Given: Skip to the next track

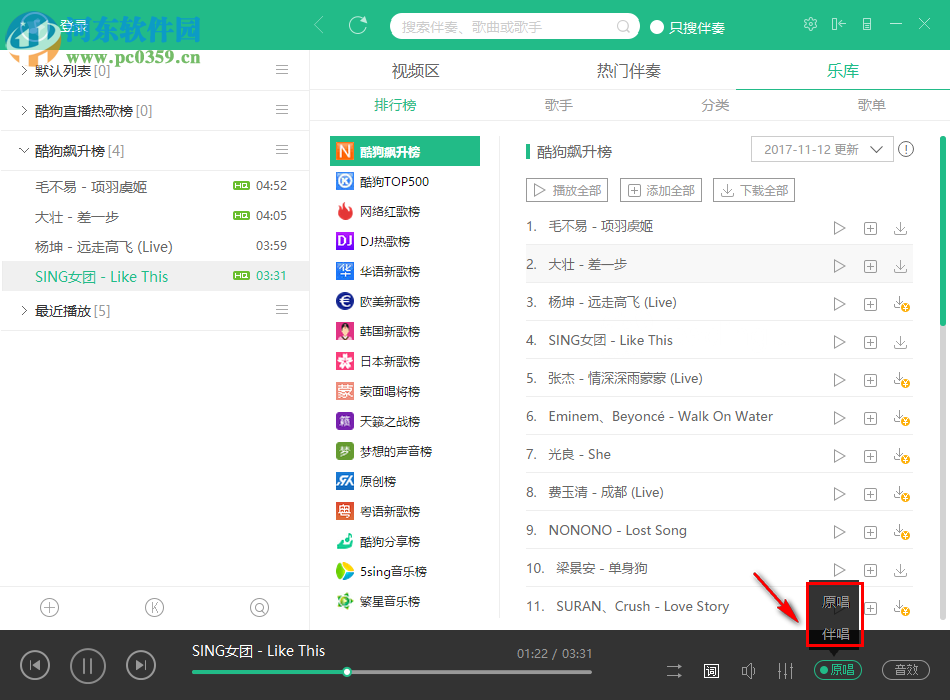Looking at the screenshot, I should (x=141, y=665).
